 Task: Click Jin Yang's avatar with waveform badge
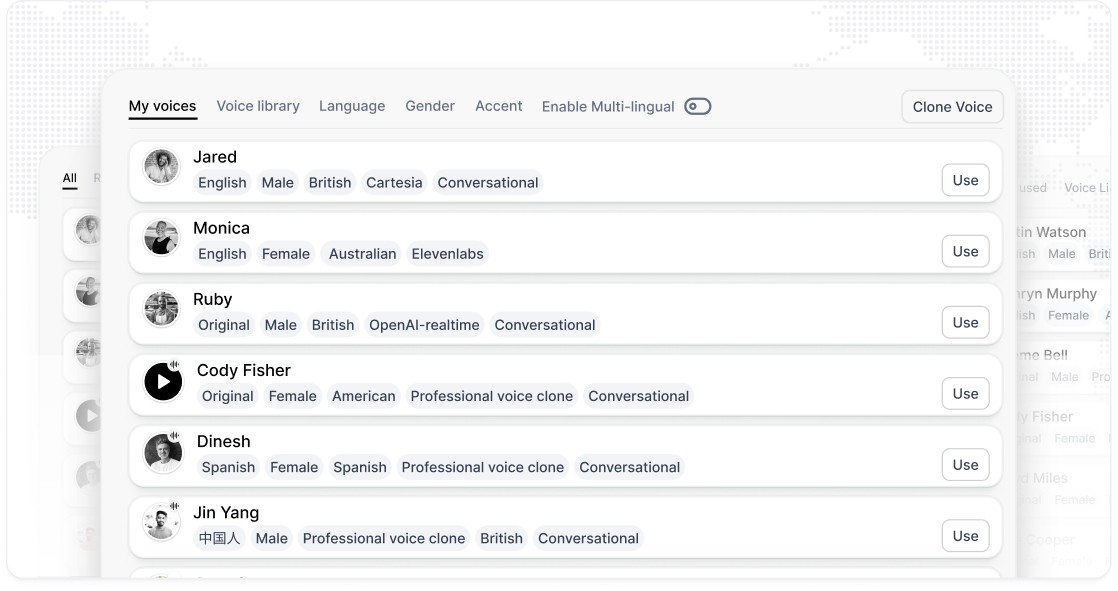[161, 522]
